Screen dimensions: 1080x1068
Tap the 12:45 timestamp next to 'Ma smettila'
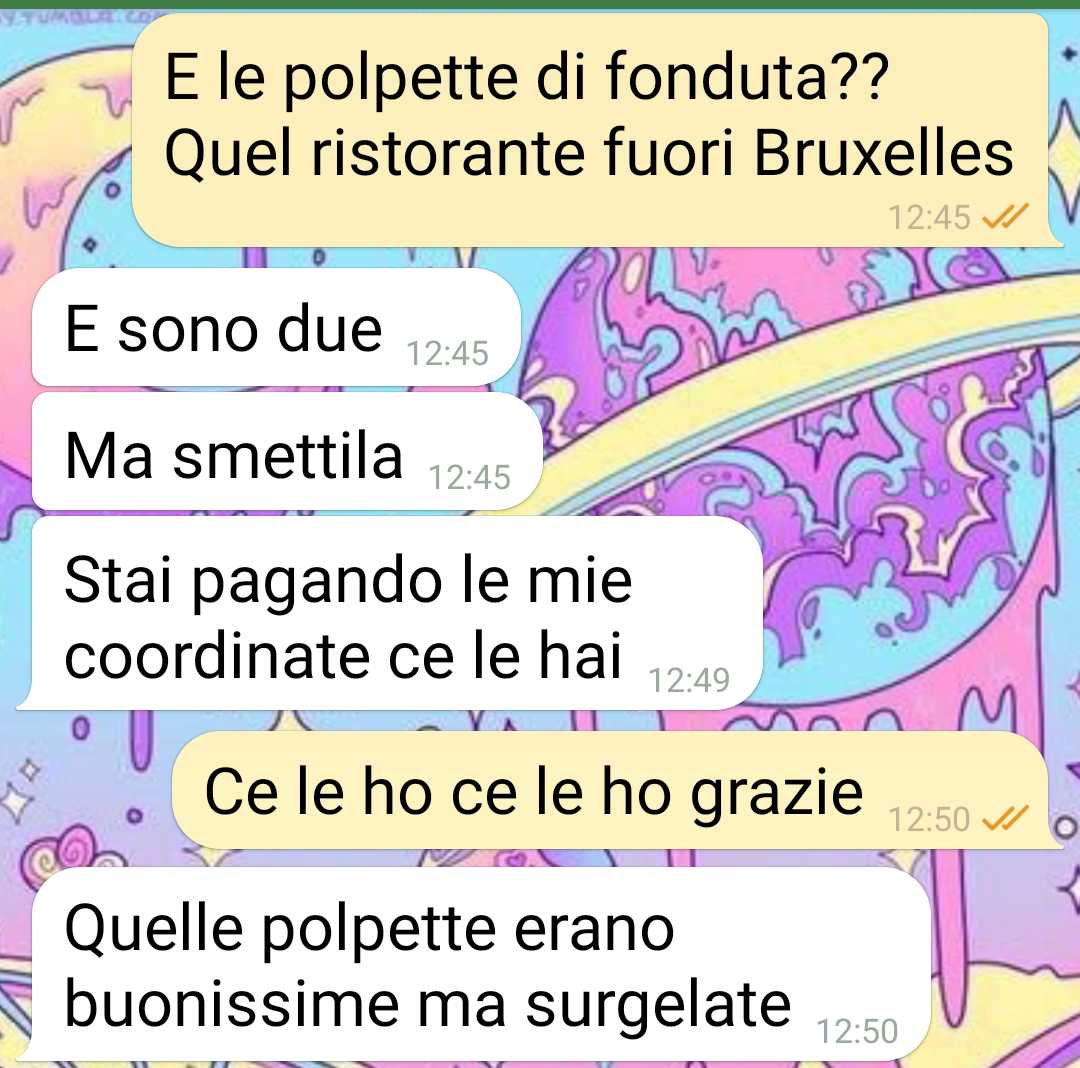469,477
